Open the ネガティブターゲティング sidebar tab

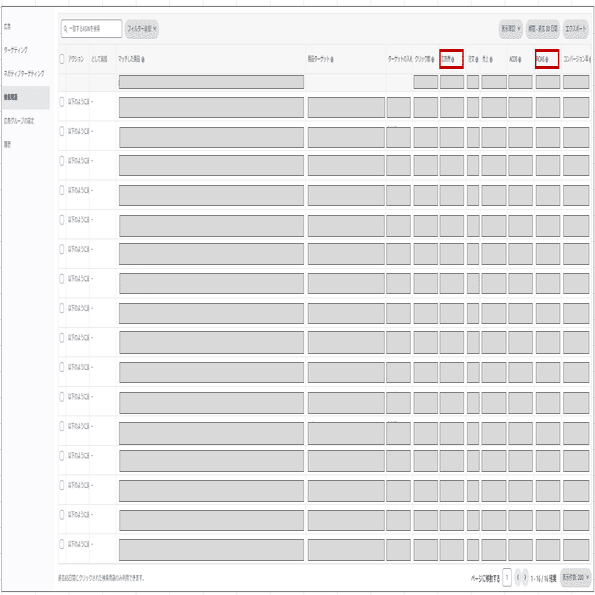tap(24, 73)
